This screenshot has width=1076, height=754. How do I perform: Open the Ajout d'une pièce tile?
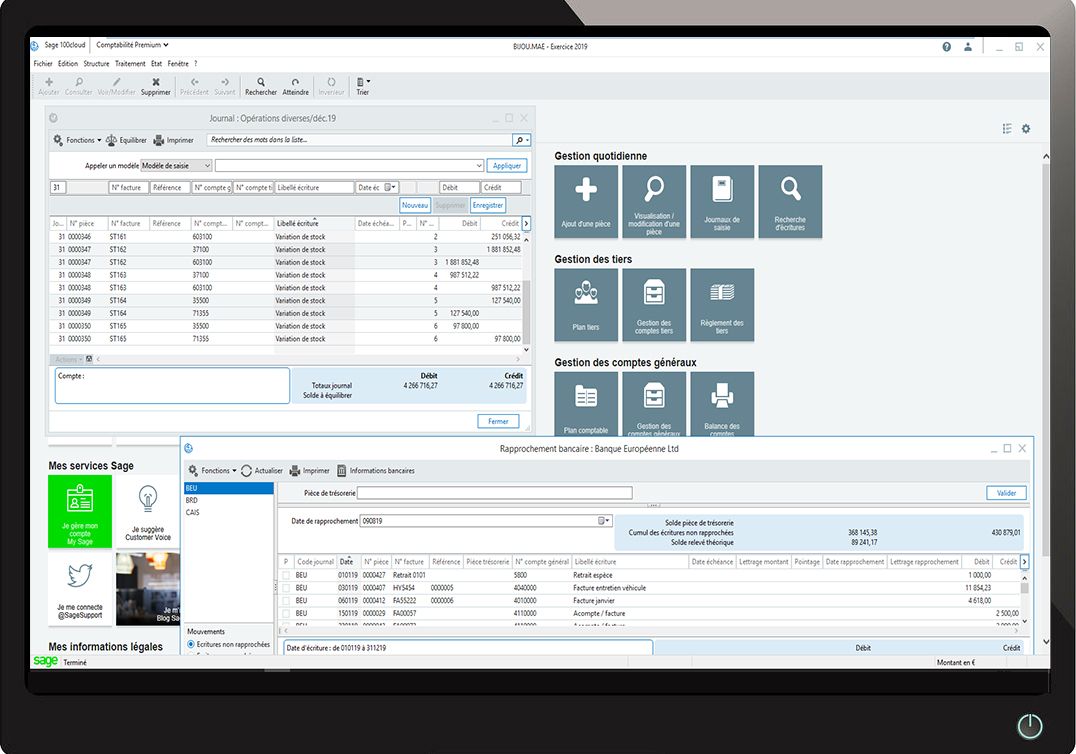coord(585,200)
